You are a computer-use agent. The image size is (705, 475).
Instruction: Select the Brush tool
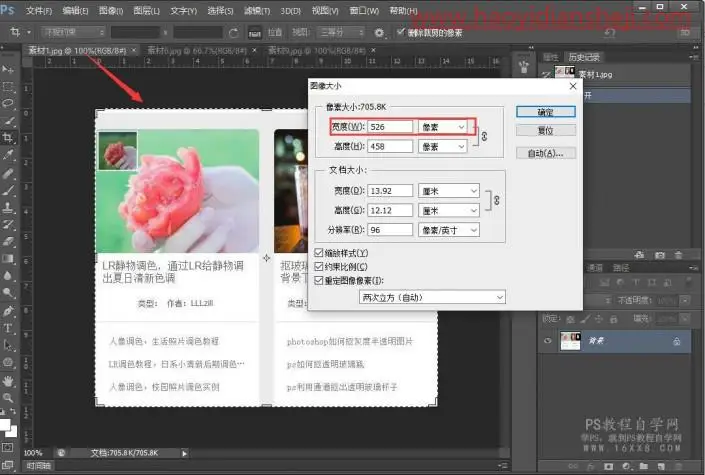coord(8,190)
